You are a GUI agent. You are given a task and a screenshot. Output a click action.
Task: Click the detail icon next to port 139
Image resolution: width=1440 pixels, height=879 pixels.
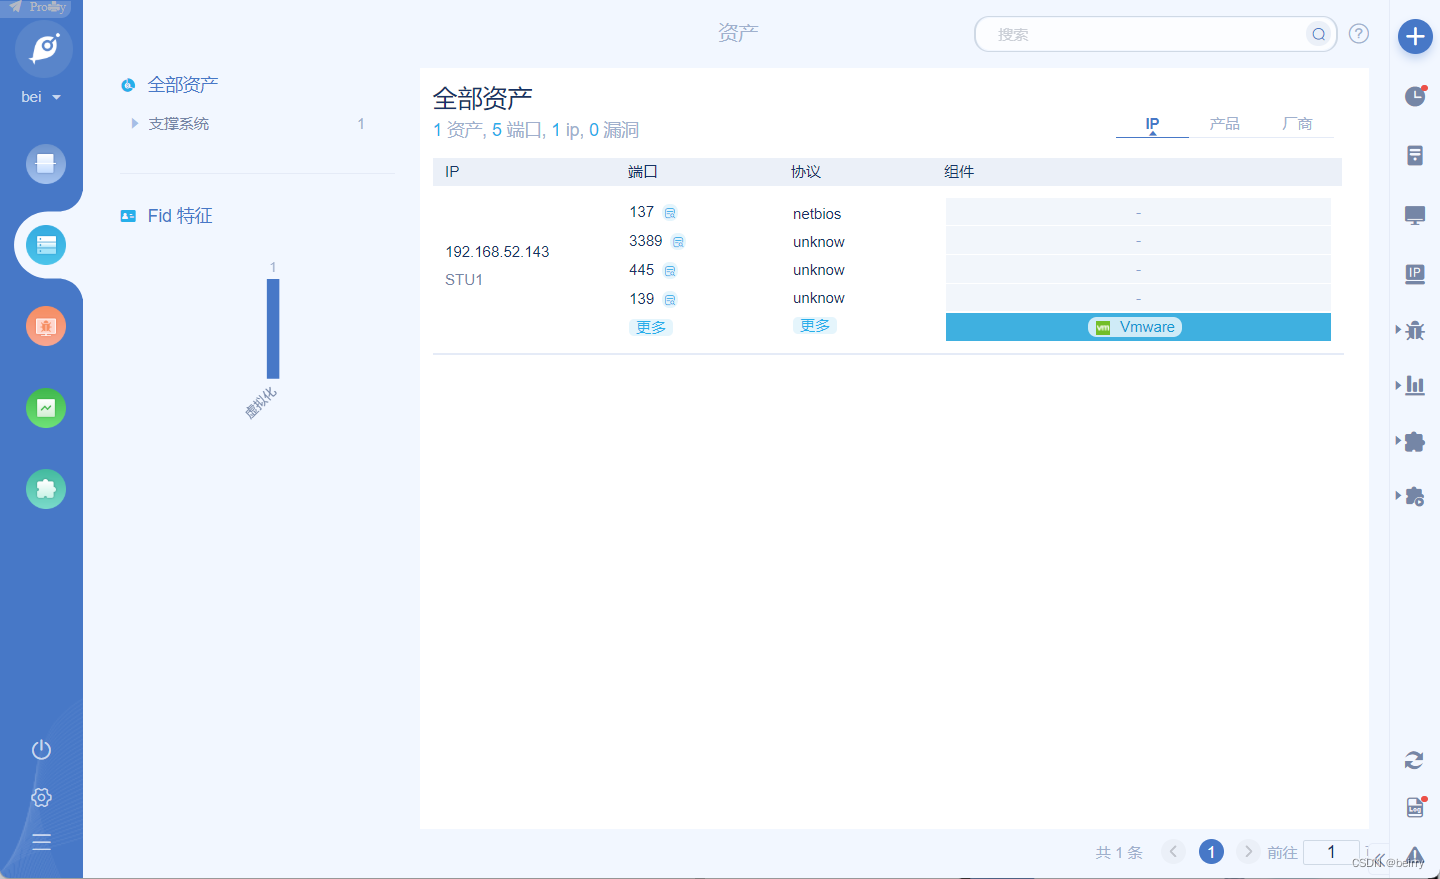(x=670, y=300)
